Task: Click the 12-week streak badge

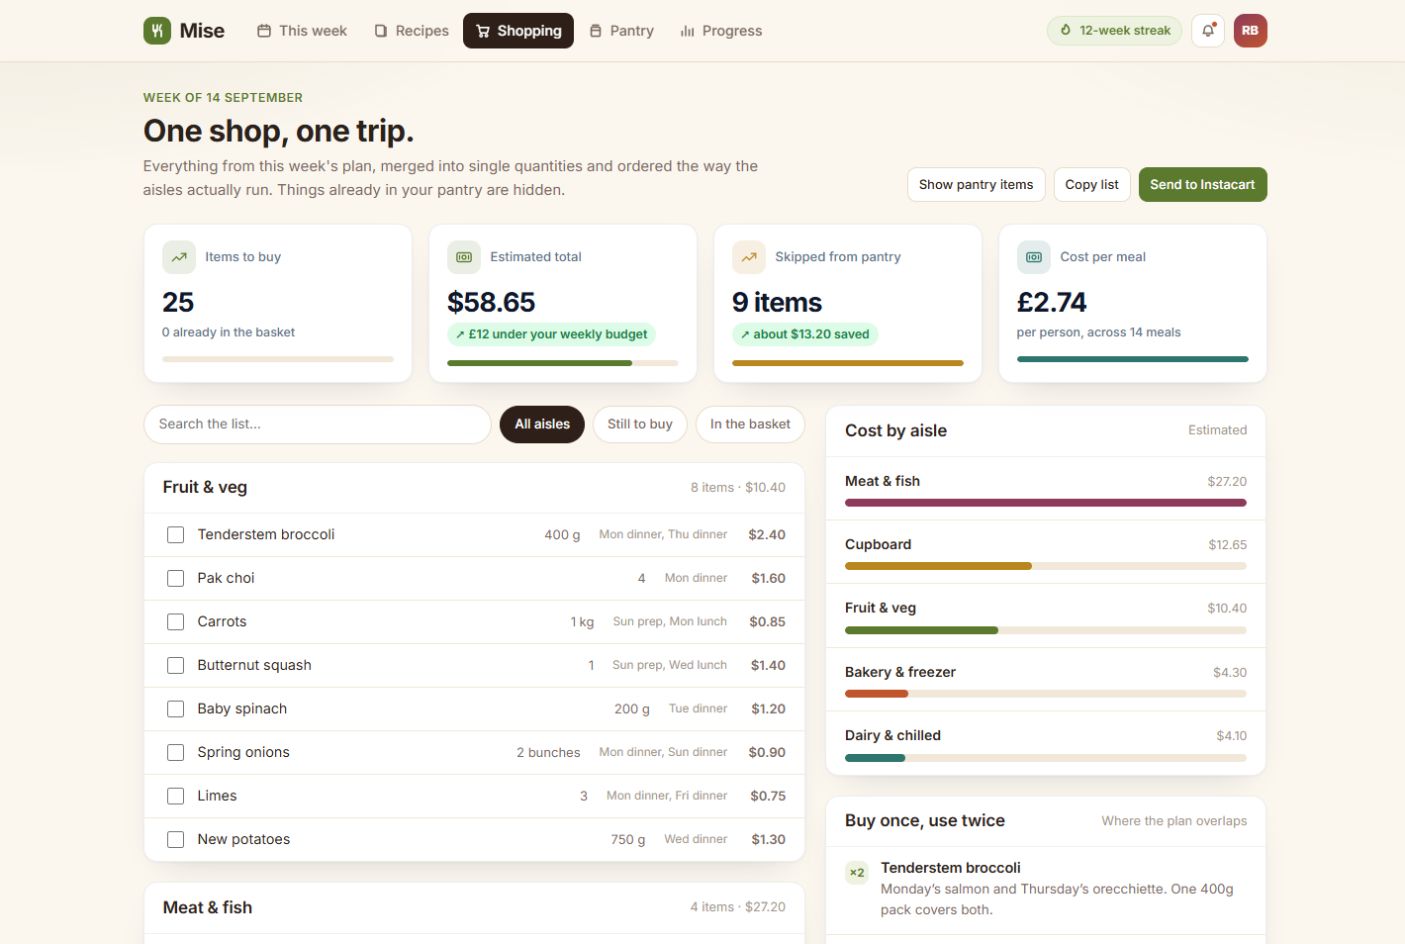Action: 1114,31
